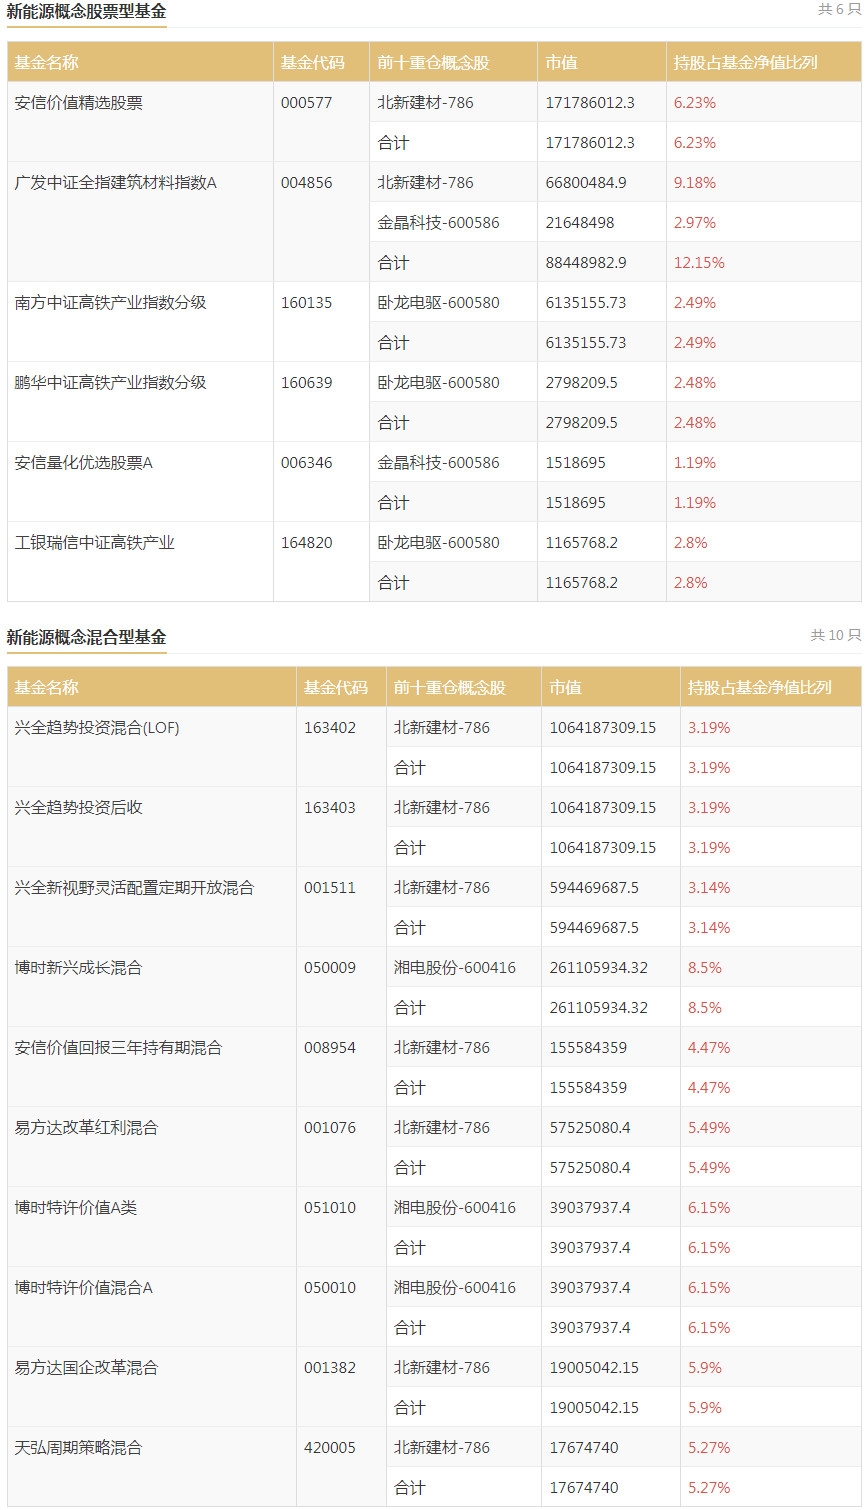Select fund name 安信价值精选股票
865x1510 pixels.
tap(79, 102)
